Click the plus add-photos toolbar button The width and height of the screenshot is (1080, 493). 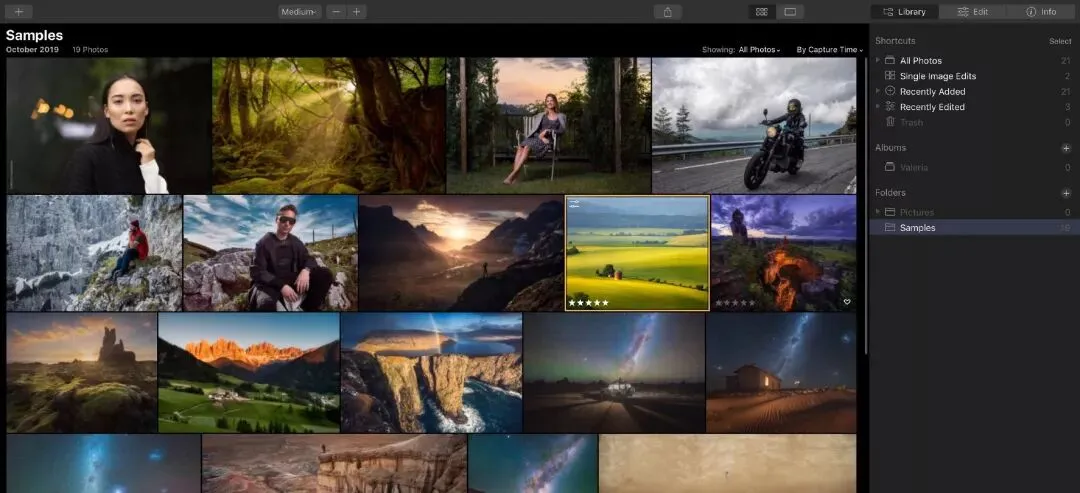click(x=19, y=12)
